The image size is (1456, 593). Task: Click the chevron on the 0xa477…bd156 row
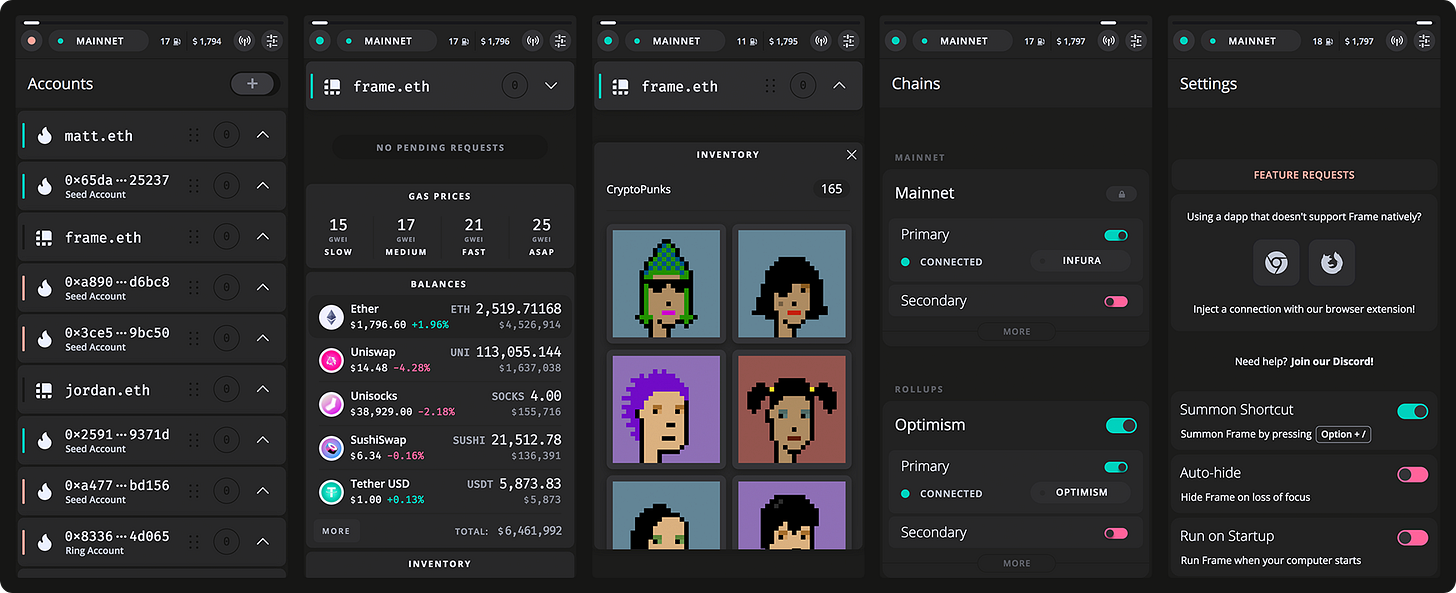[263, 490]
